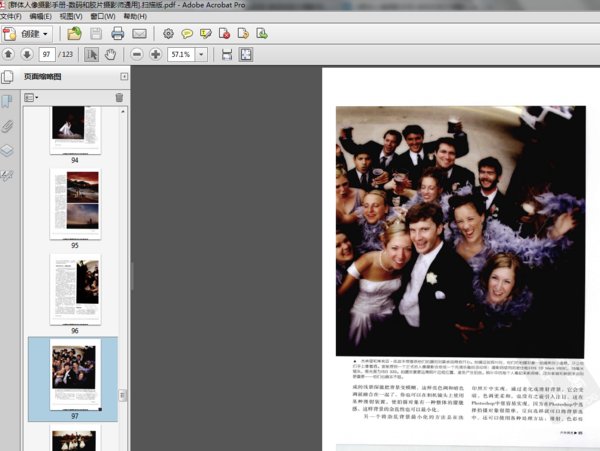Click the thumbnail panel scrollbar thumb
Screen dimensions: 600x451
[123, 395]
